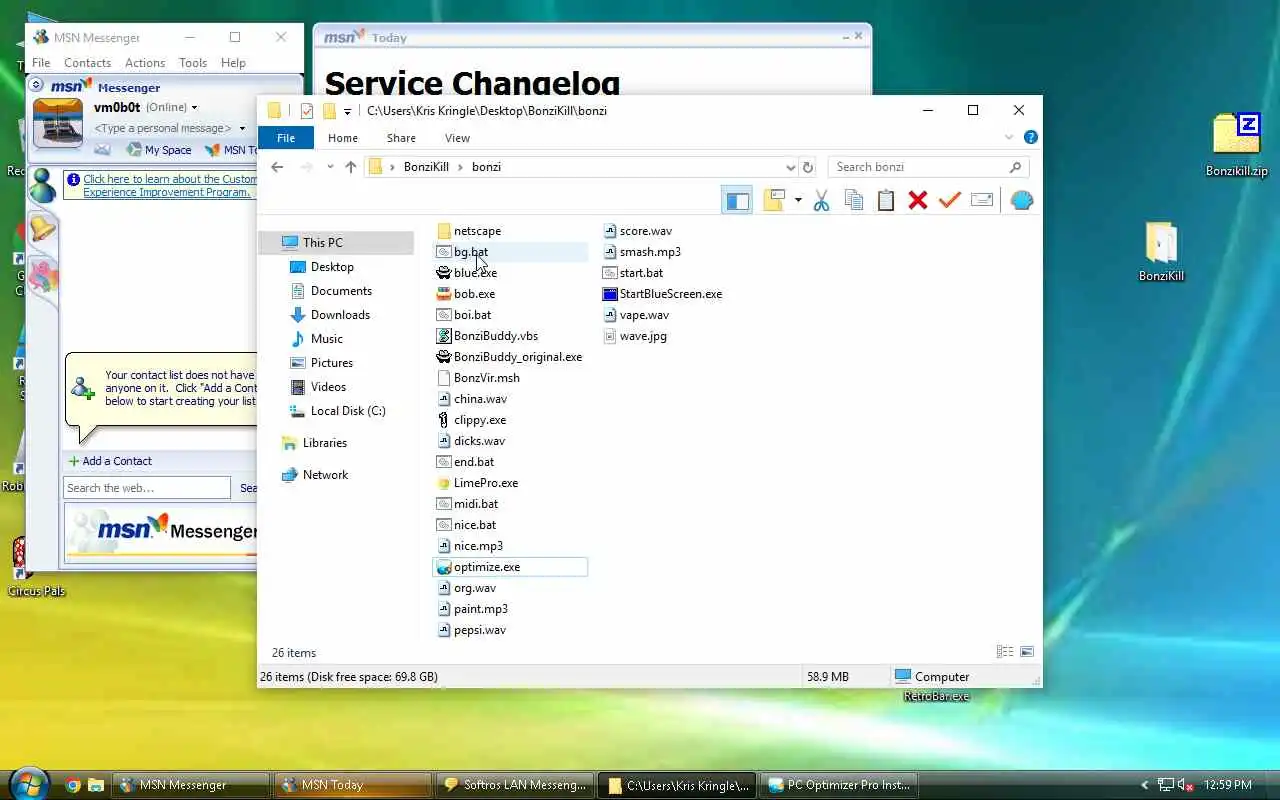Click the Back navigation arrow
This screenshot has width=1280, height=800.
pos(277,167)
